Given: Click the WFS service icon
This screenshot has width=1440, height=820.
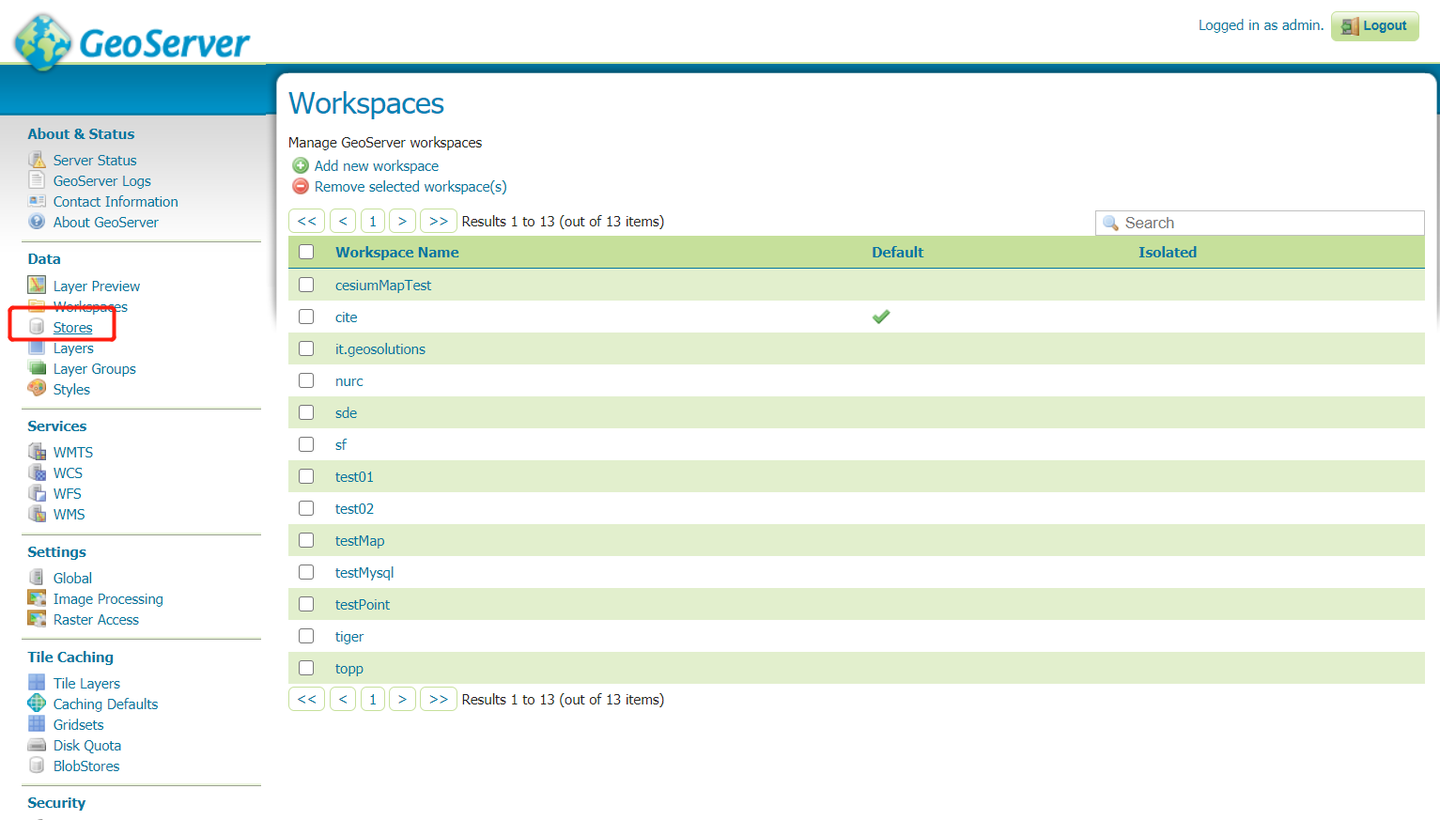Looking at the screenshot, I should [x=37, y=494].
